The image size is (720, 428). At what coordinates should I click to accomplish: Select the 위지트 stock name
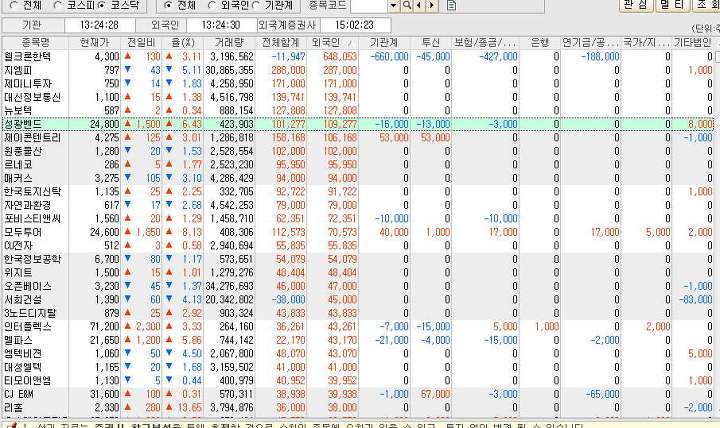click(x=18, y=272)
